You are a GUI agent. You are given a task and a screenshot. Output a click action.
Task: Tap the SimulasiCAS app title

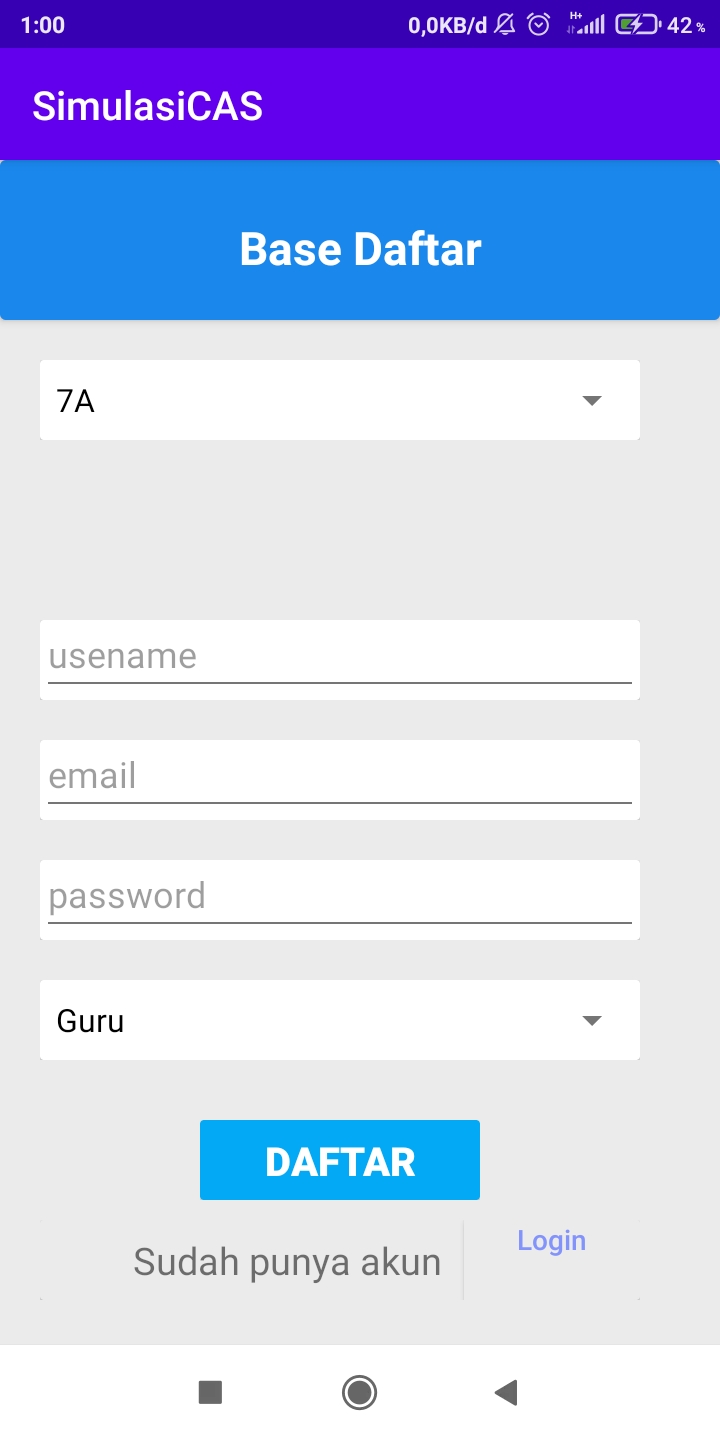[x=148, y=106]
